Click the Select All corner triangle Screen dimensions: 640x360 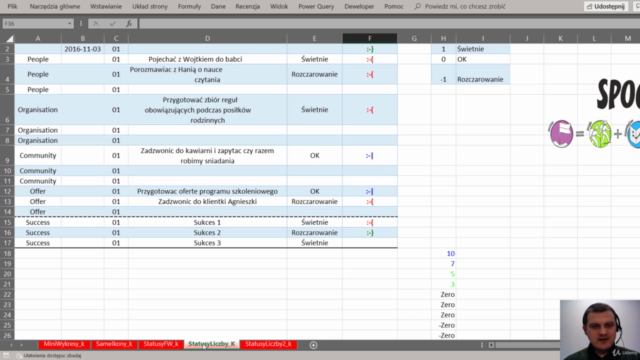click(9, 38)
